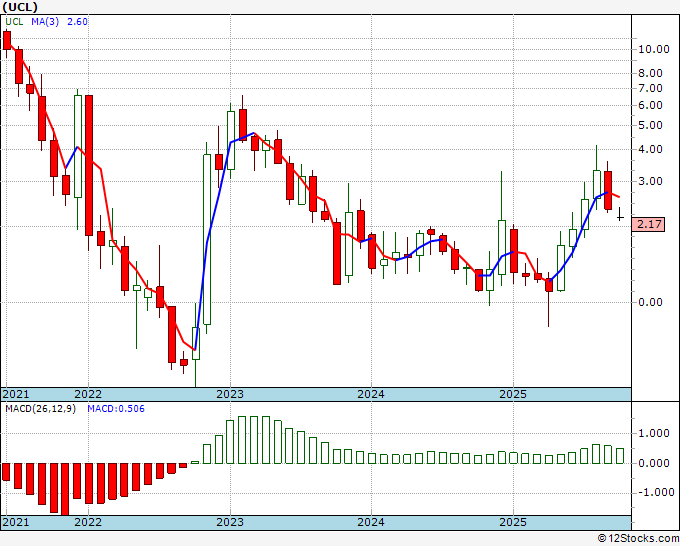This screenshot has width=680, height=546.
Task: Click the lowest red MACD bar before 2022
Action: [65, 489]
